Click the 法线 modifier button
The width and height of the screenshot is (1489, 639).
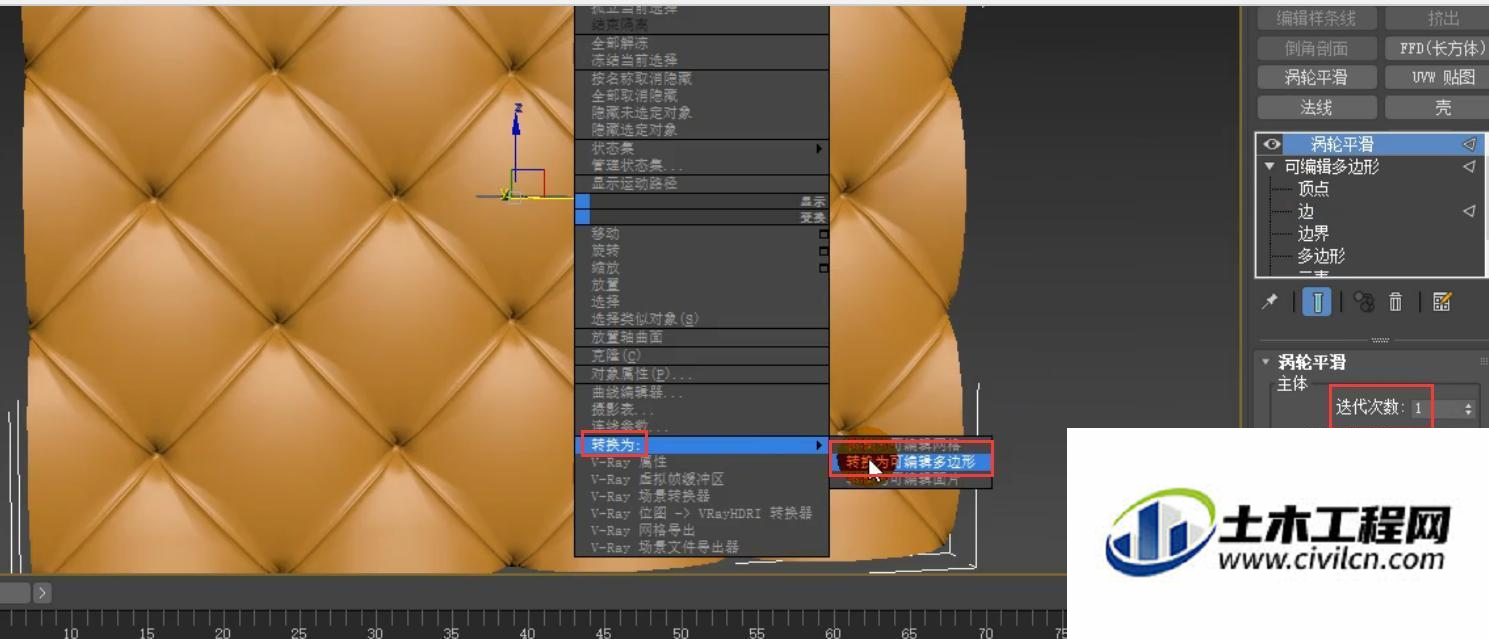tap(1316, 107)
